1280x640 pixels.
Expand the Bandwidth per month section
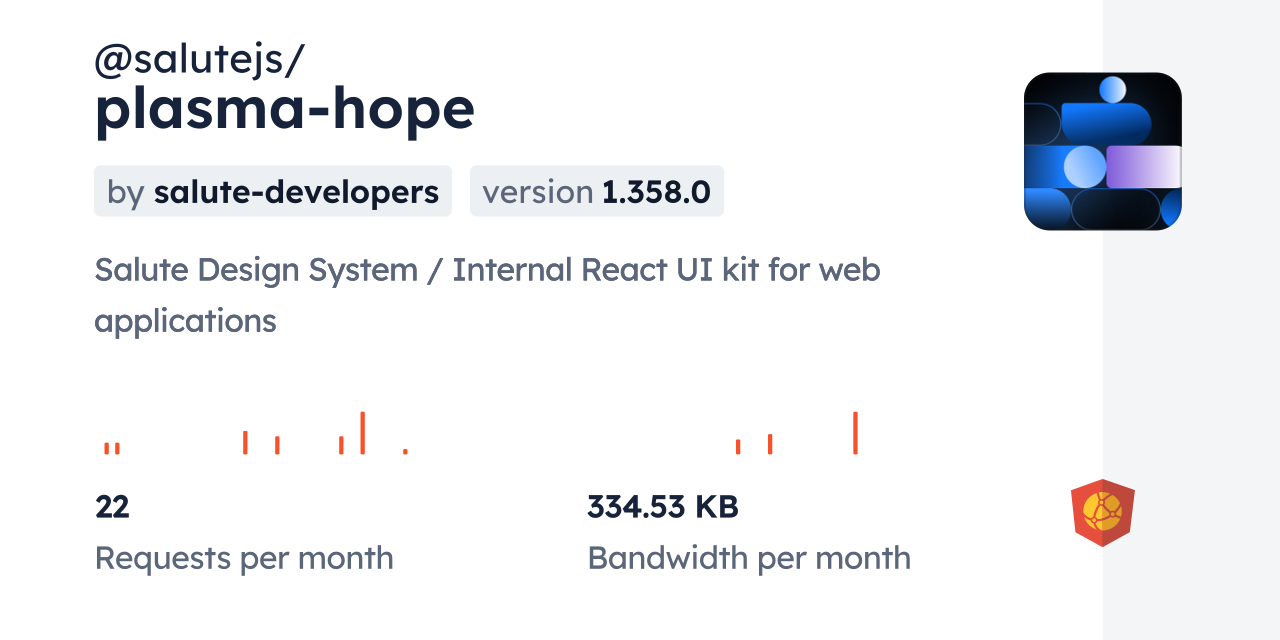749,558
